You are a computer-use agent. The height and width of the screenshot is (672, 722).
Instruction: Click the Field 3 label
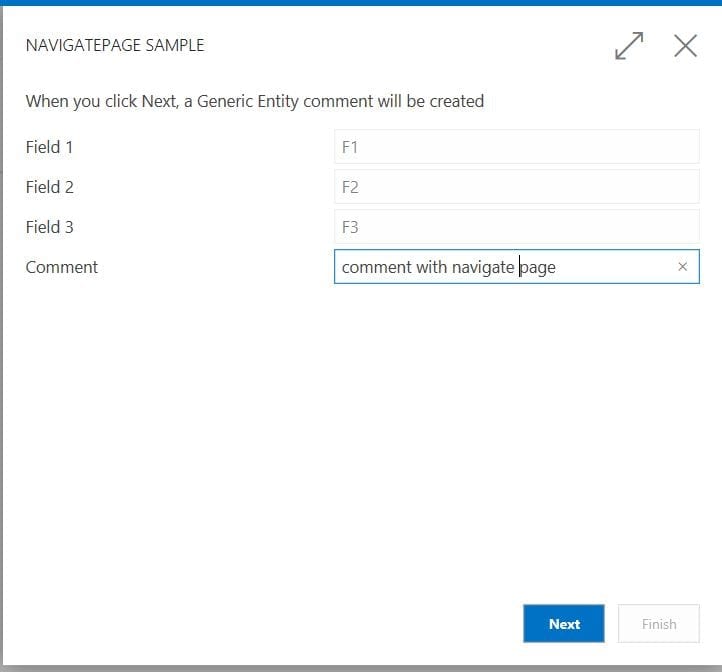pyautogui.click(x=50, y=228)
